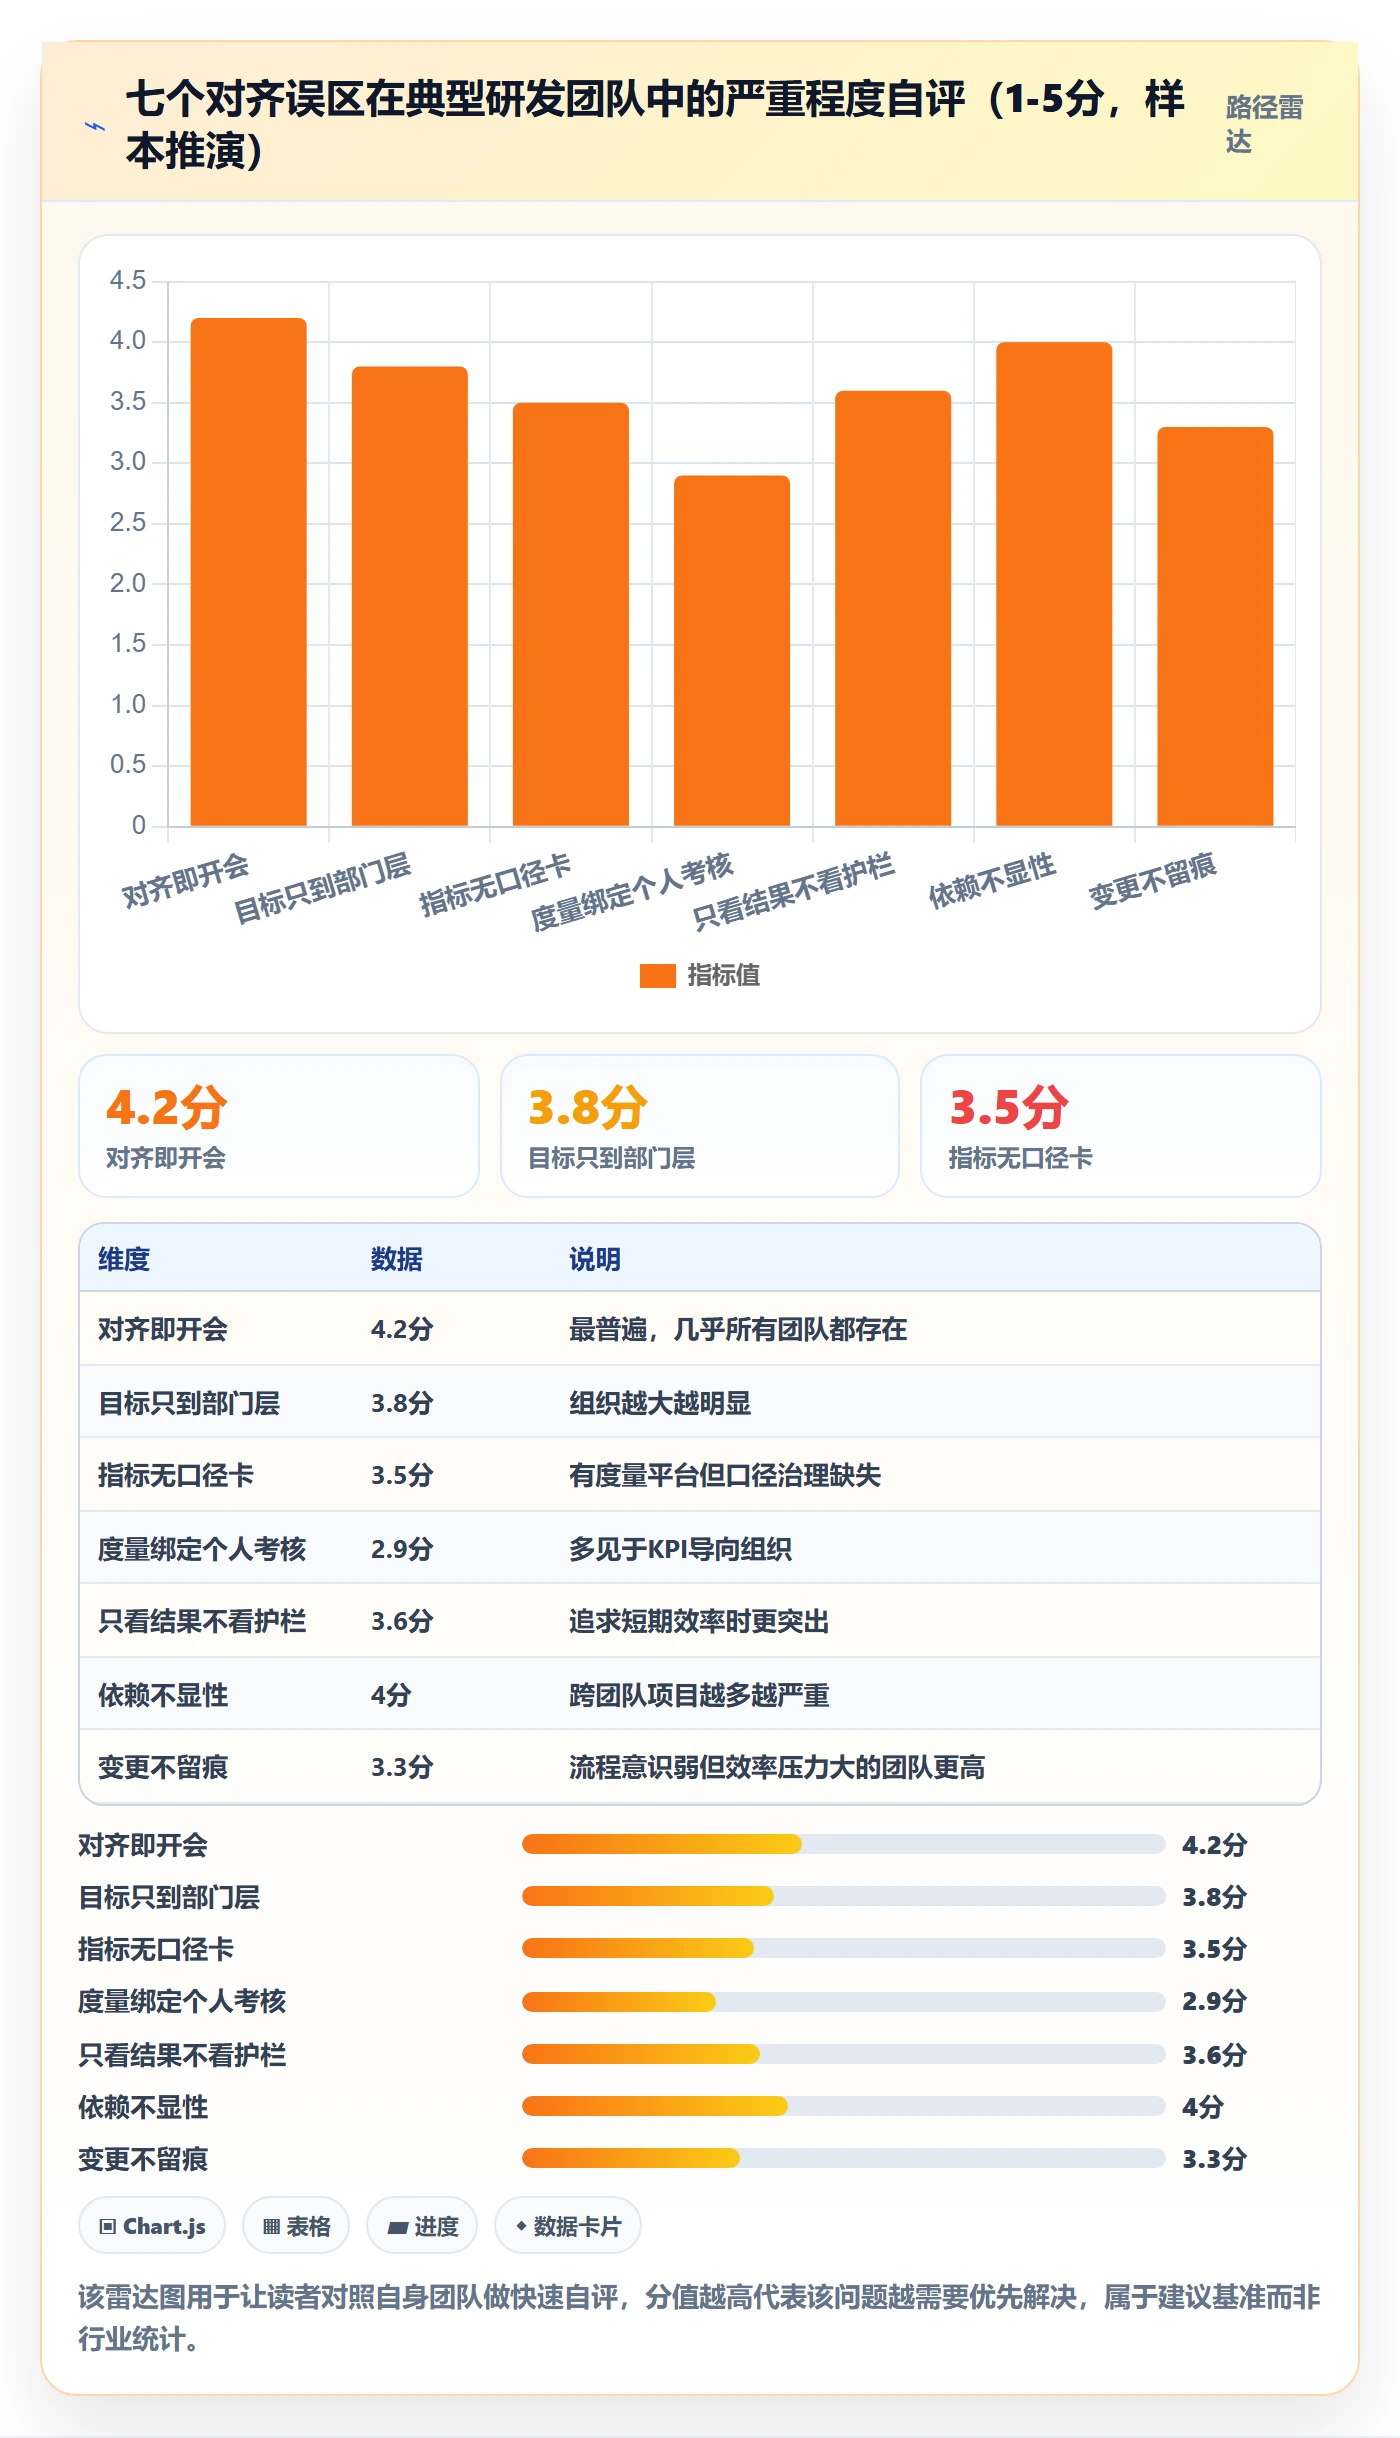This screenshot has height=2438, width=1400.
Task: Click the 说明 column header
Action: pos(595,1259)
